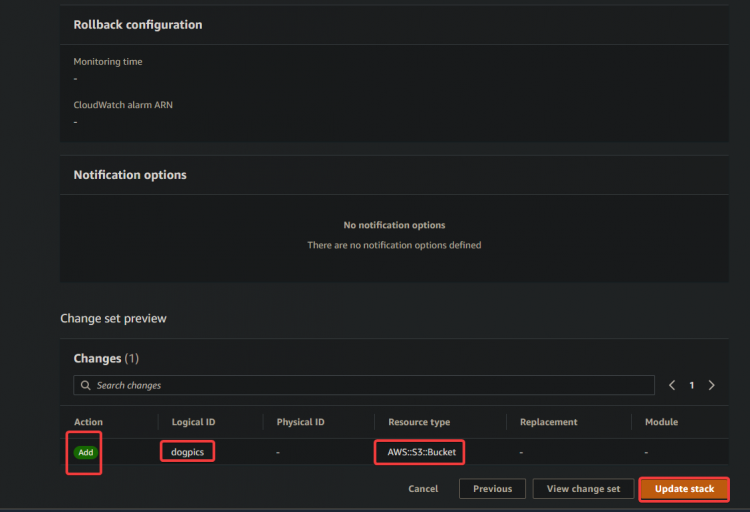The image size is (750, 512).
Task: Sort by the Action column header
Action: (88, 422)
